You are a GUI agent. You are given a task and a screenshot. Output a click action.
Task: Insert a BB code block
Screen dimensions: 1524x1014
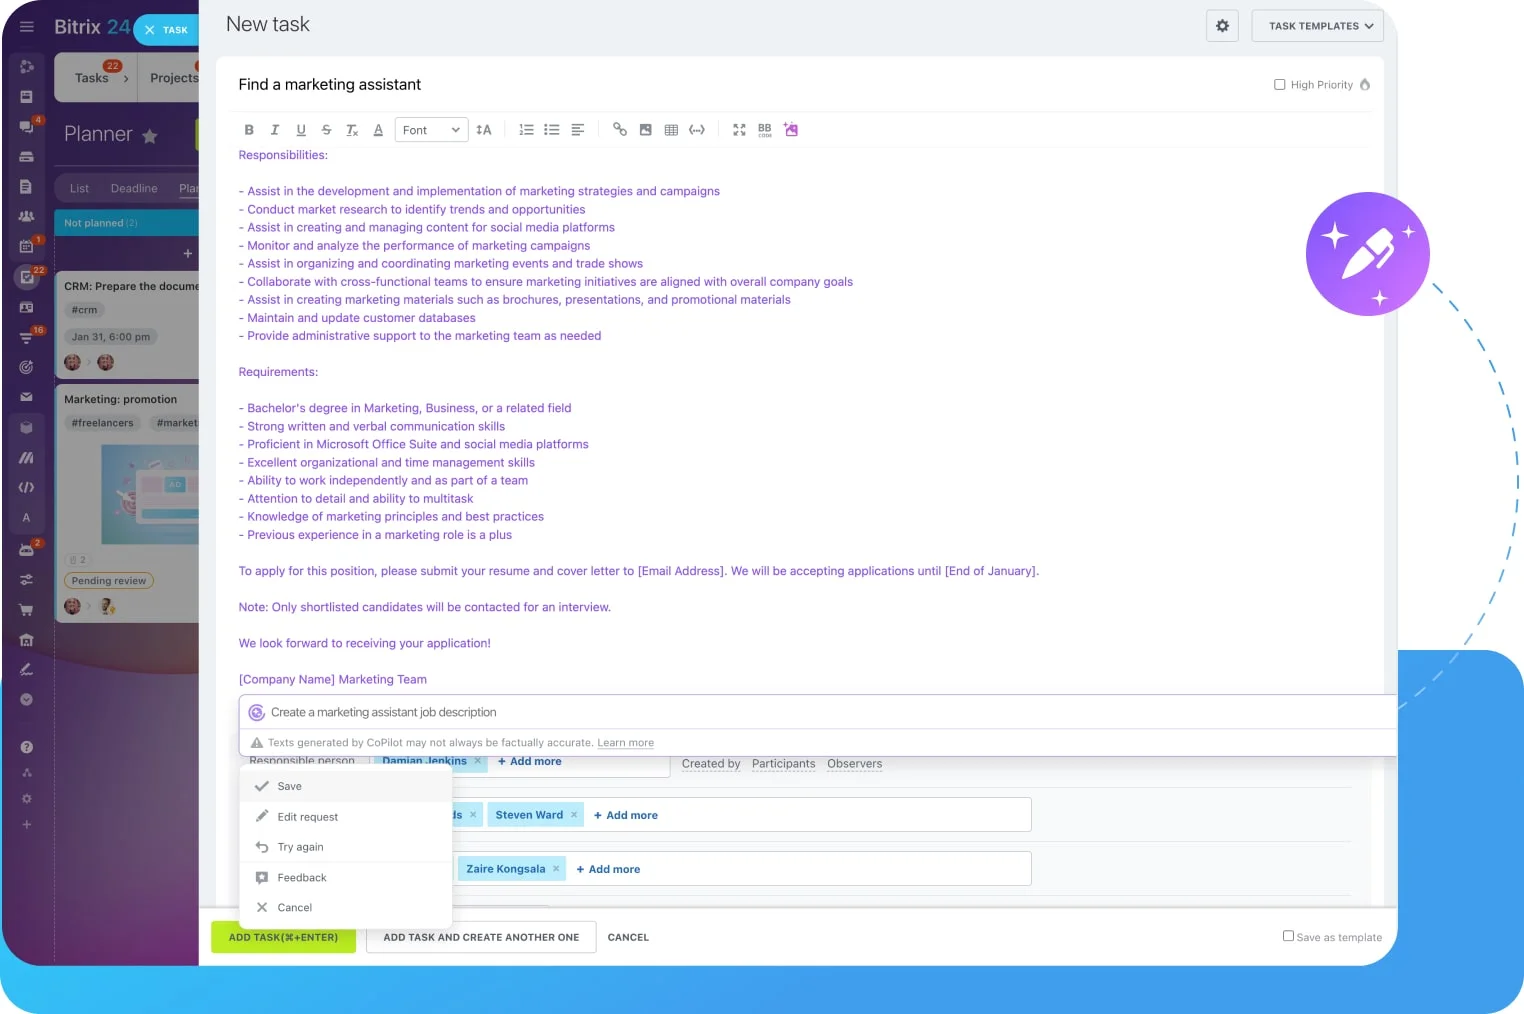pyautogui.click(x=764, y=129)
